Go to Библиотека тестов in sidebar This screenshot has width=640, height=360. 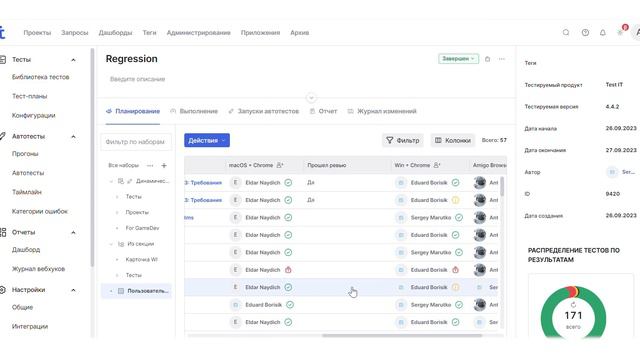[x=40, y=77]
